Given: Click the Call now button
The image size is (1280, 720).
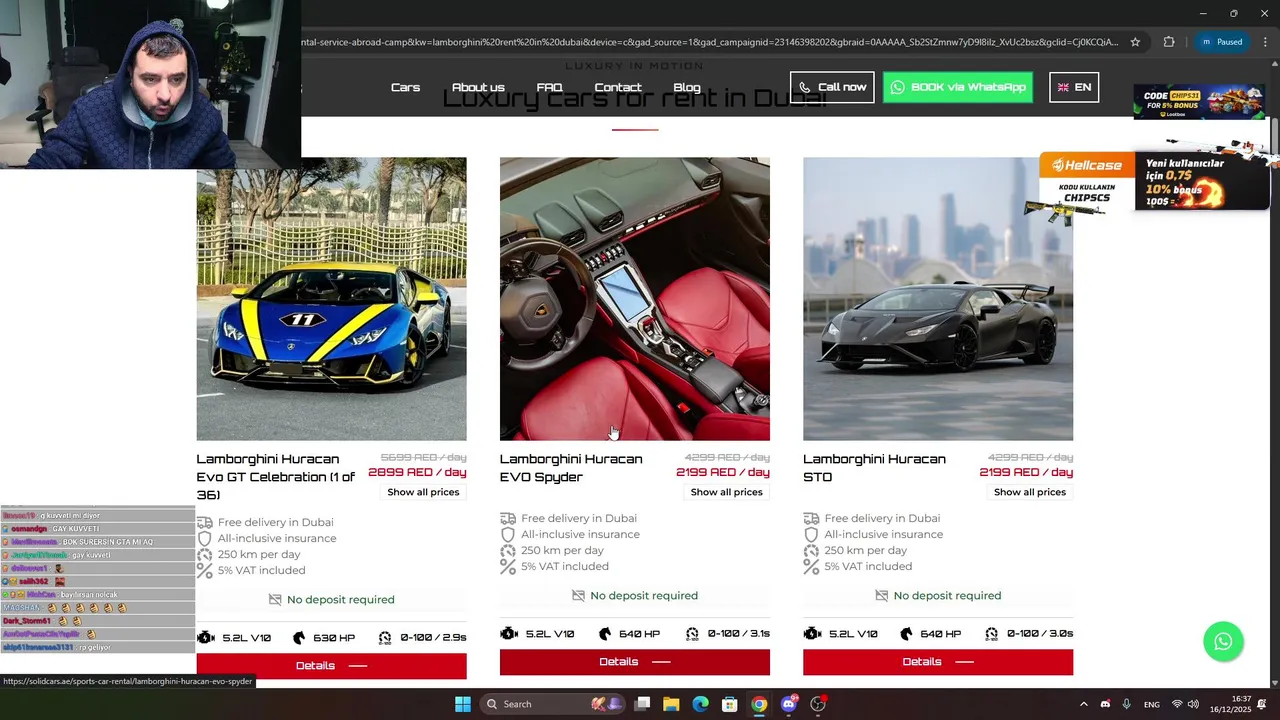Looking at the screenshot, I should pos(832,87).
